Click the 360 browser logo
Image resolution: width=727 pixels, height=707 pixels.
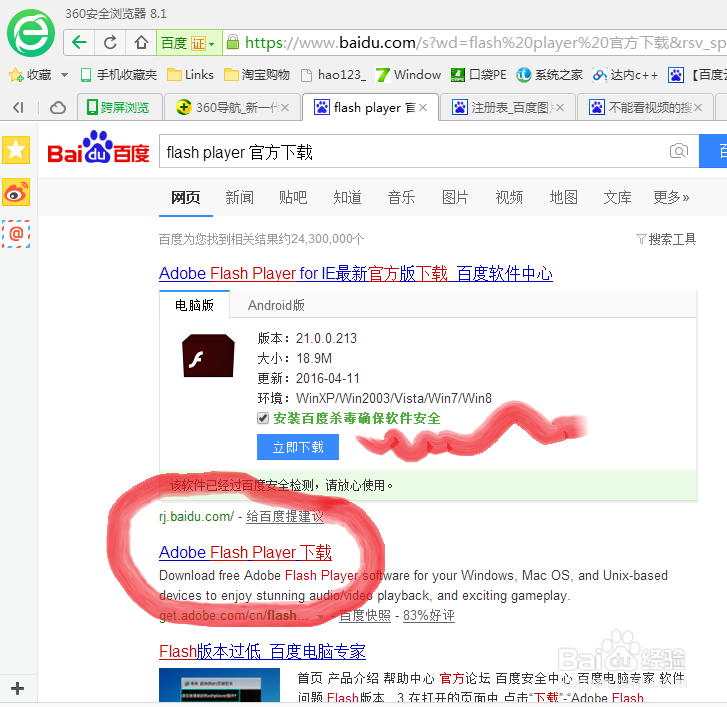(31, 33)
